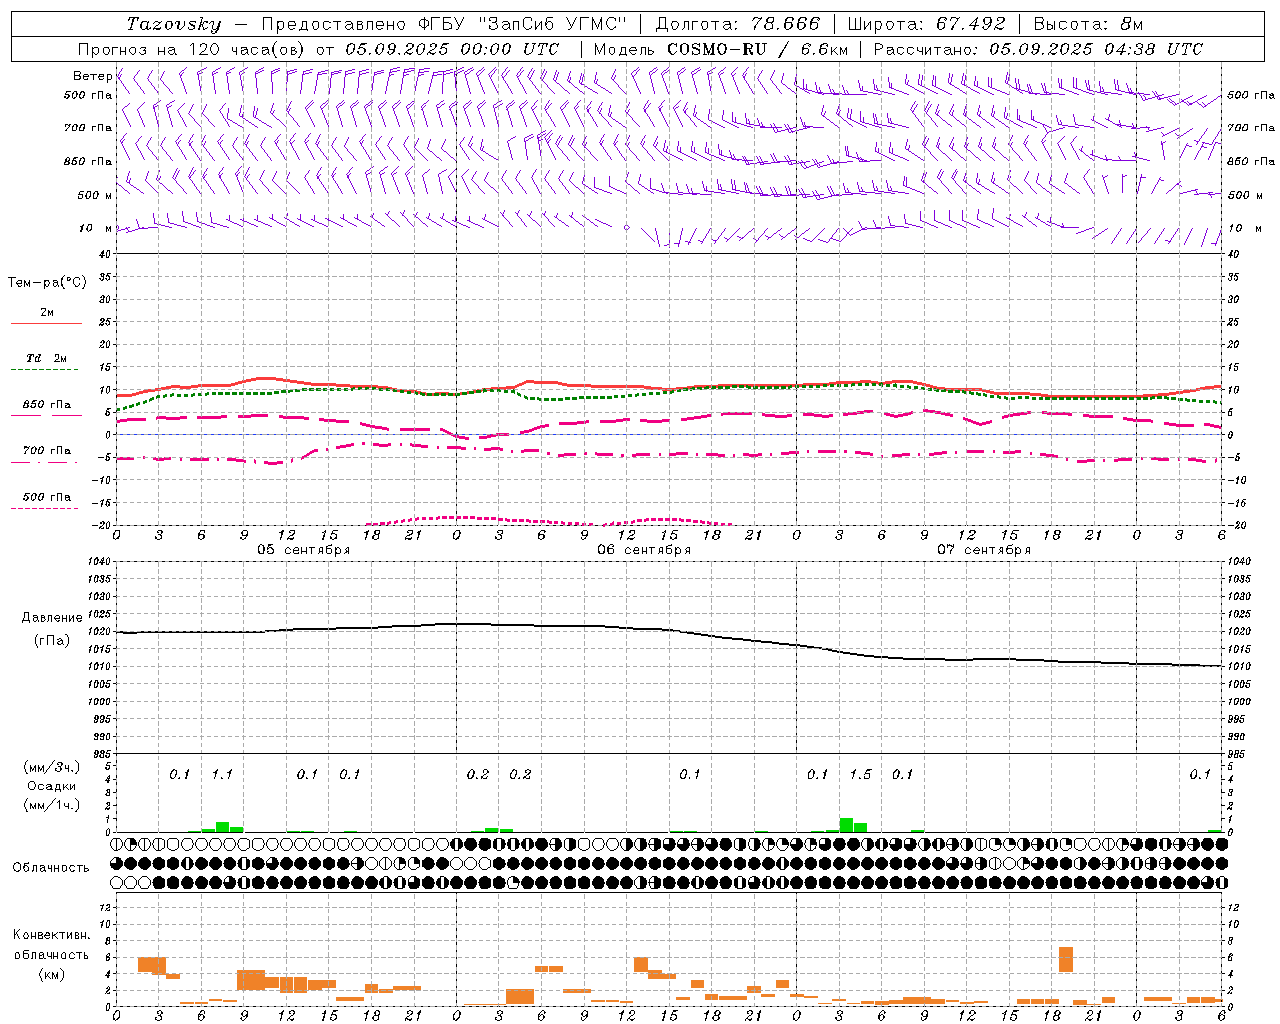Click the '700 гПа' dash-dot temperature legend entry

(46, 456)
